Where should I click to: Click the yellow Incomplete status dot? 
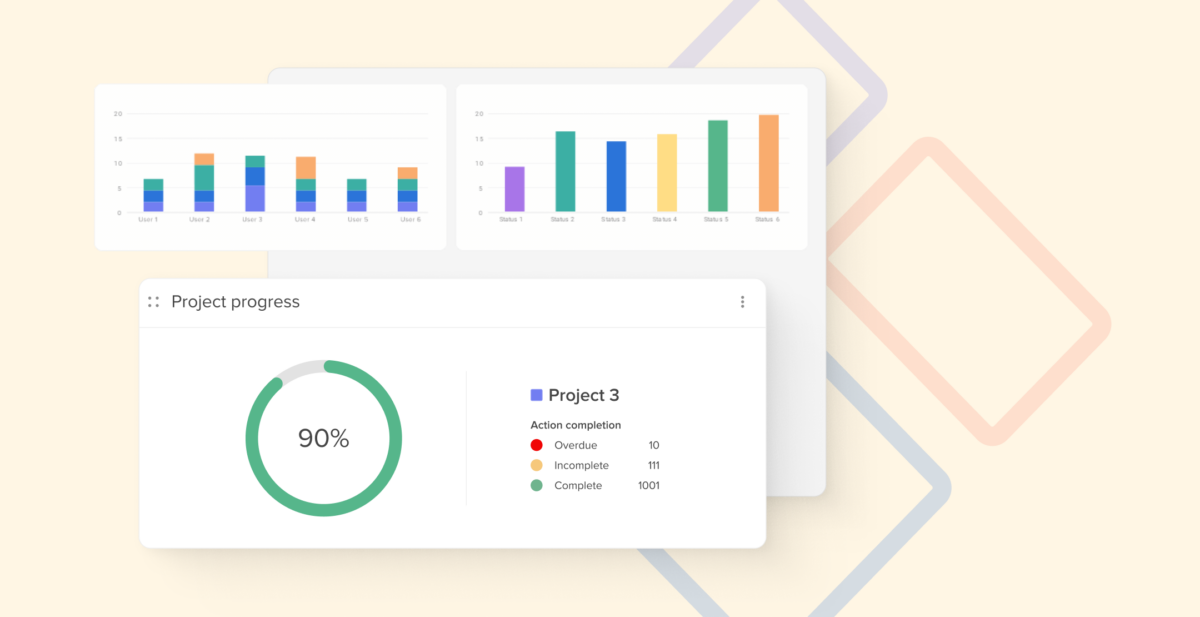pyautogui.click(x=538, y=465)
